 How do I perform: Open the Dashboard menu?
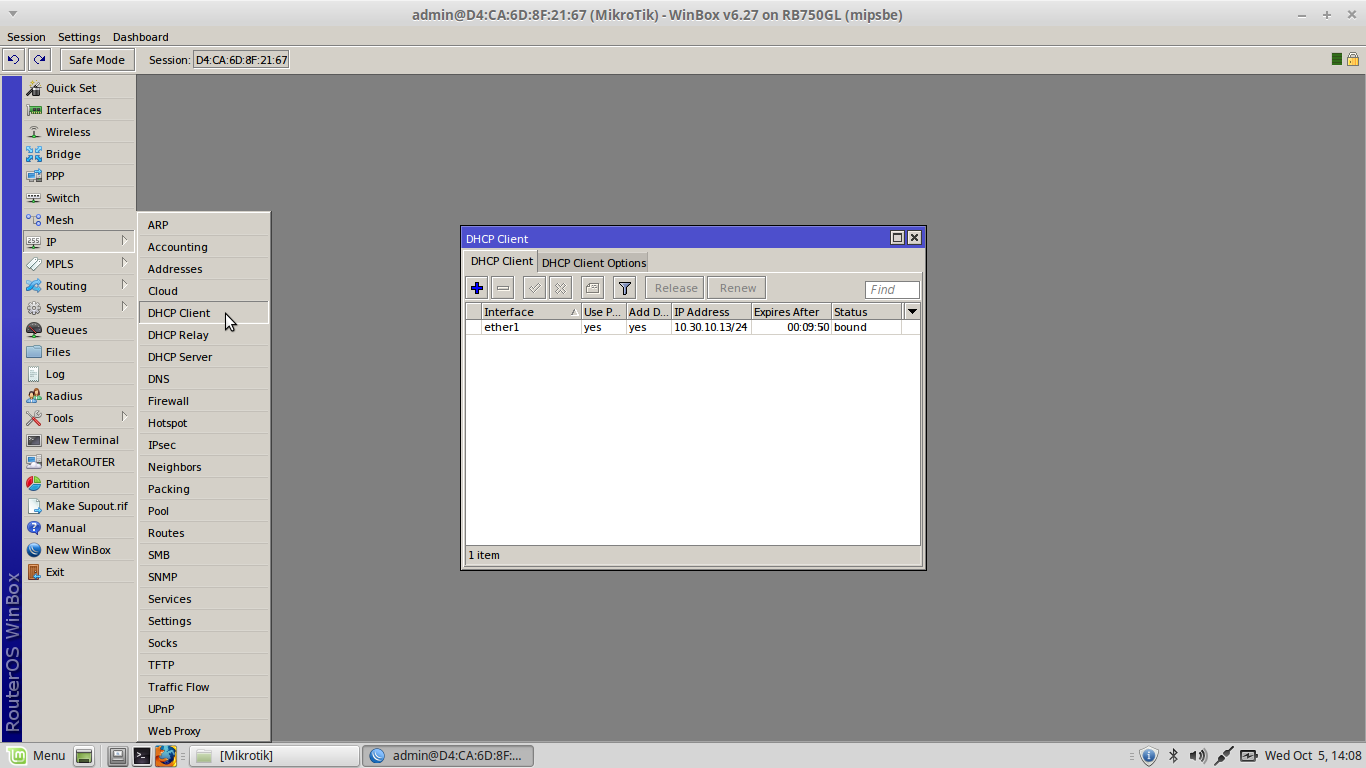coord(141,37)
